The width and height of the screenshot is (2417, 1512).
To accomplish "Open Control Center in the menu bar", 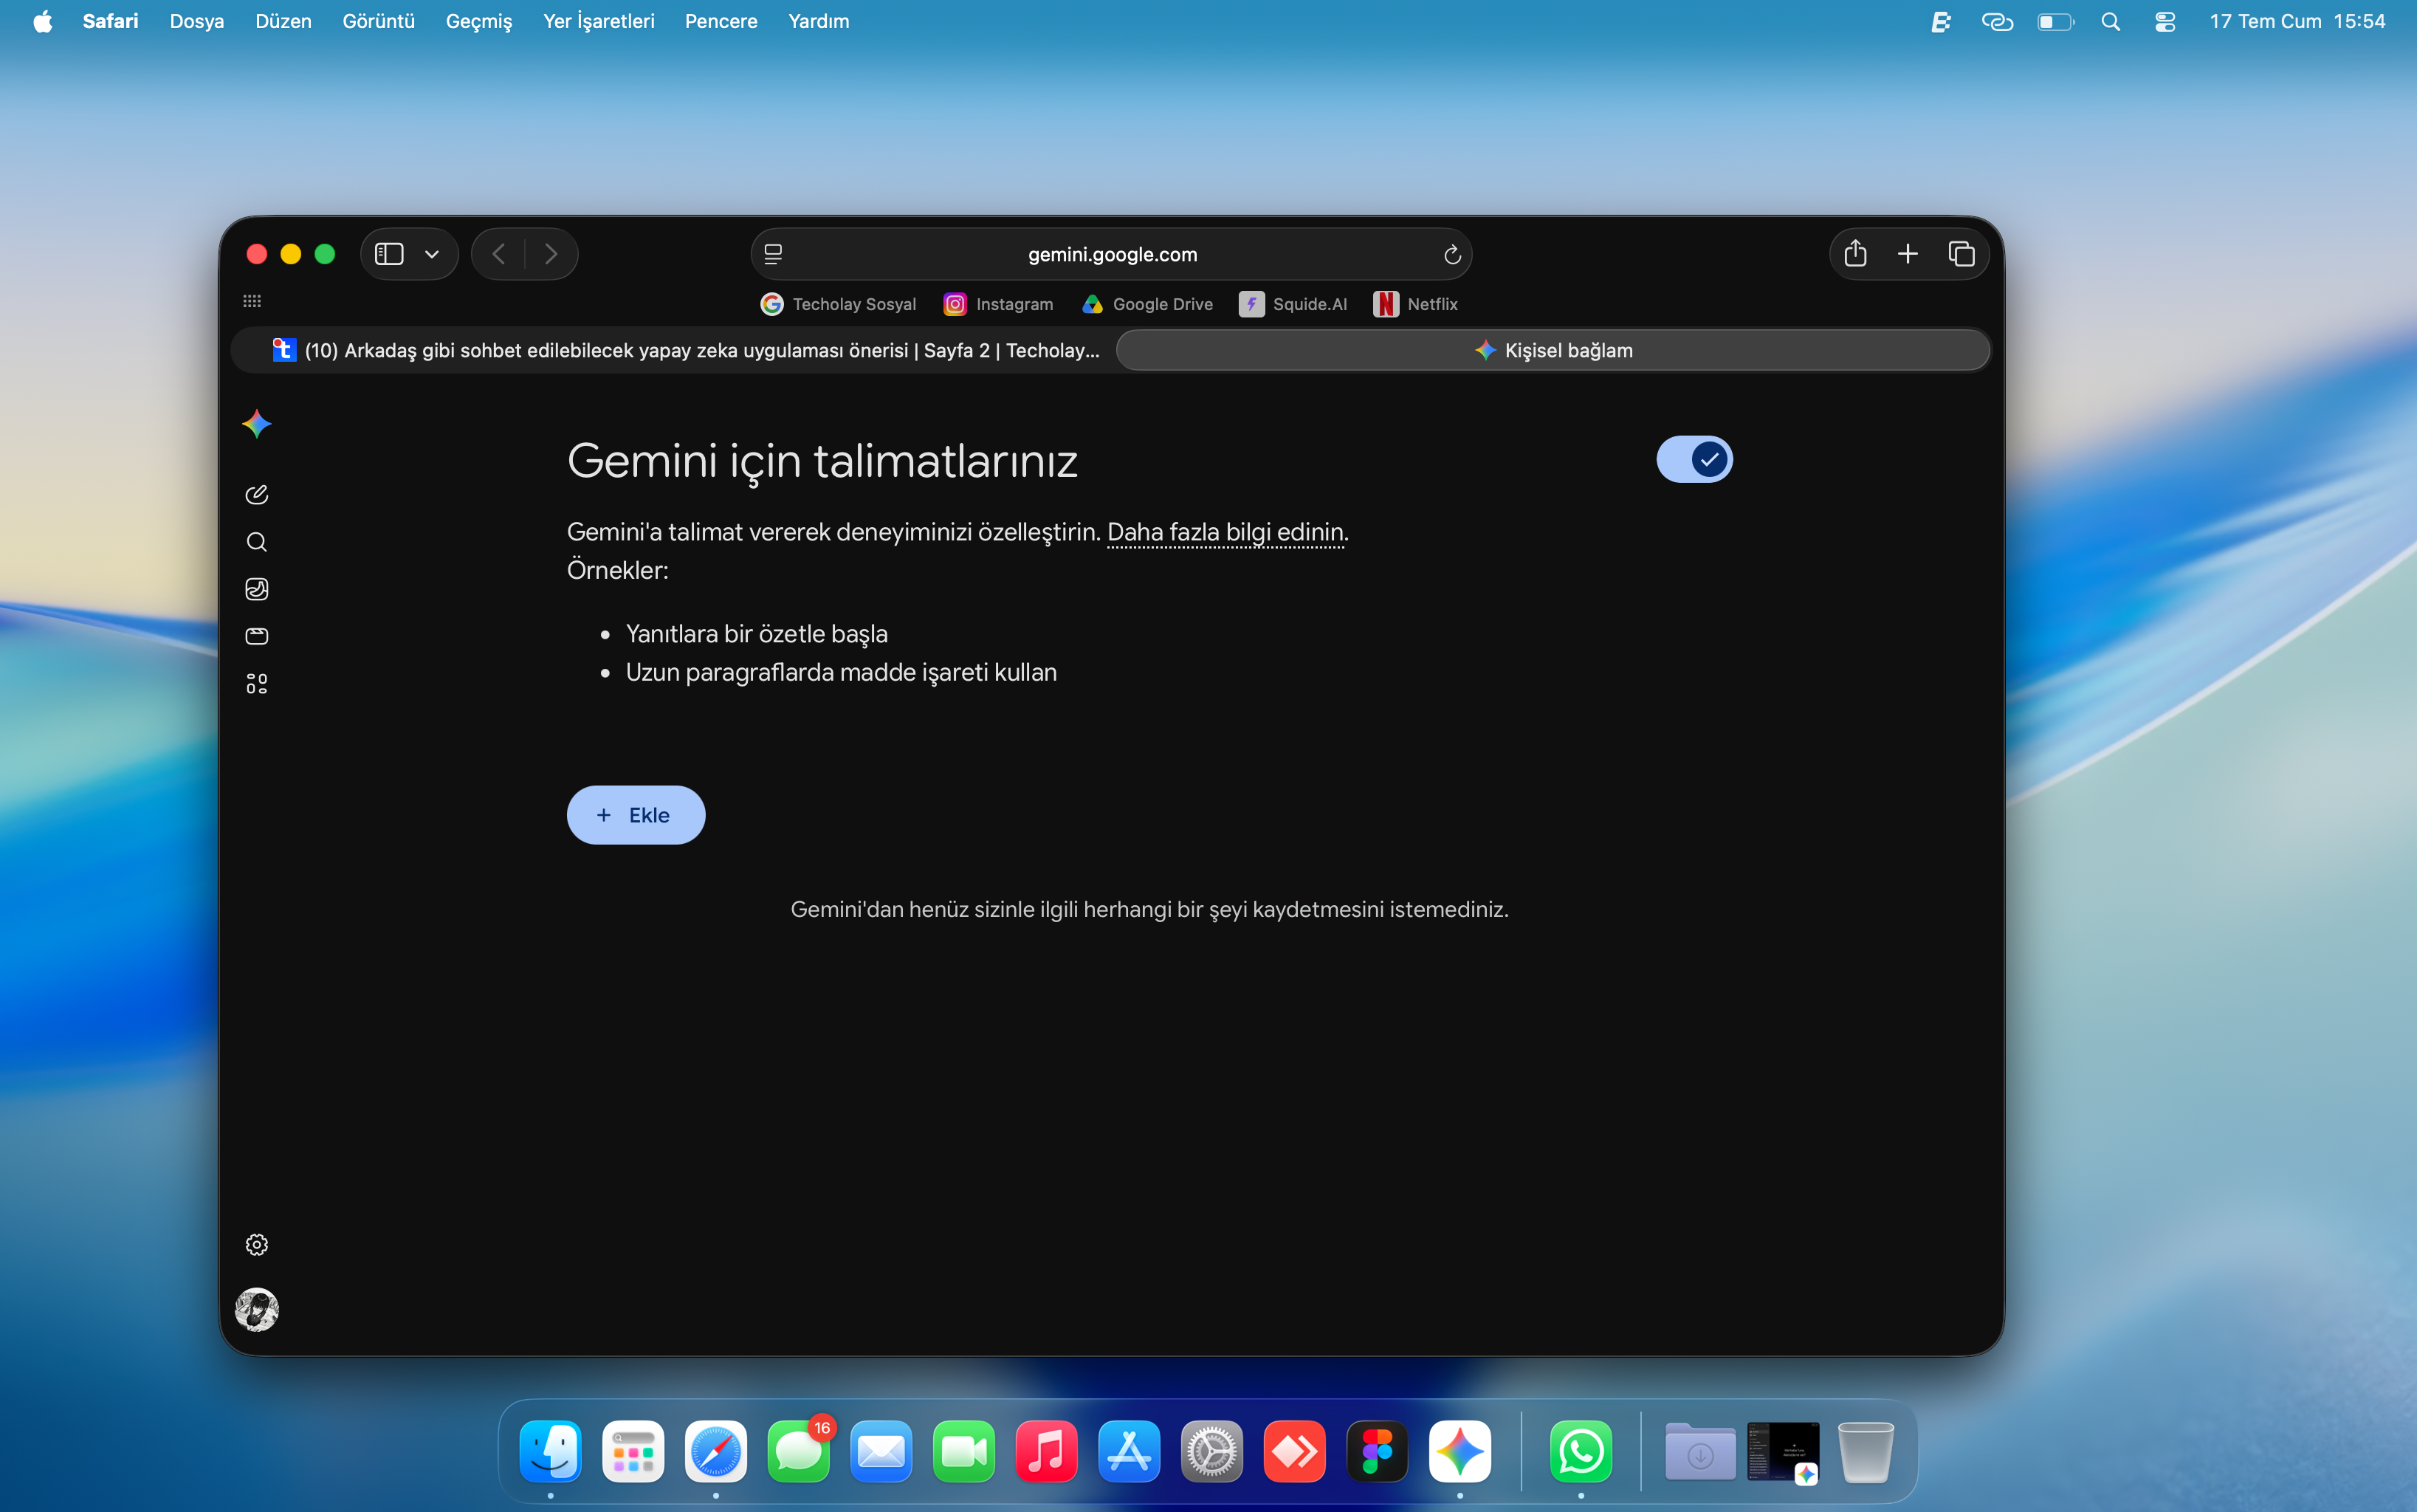I will [2165, 21].
